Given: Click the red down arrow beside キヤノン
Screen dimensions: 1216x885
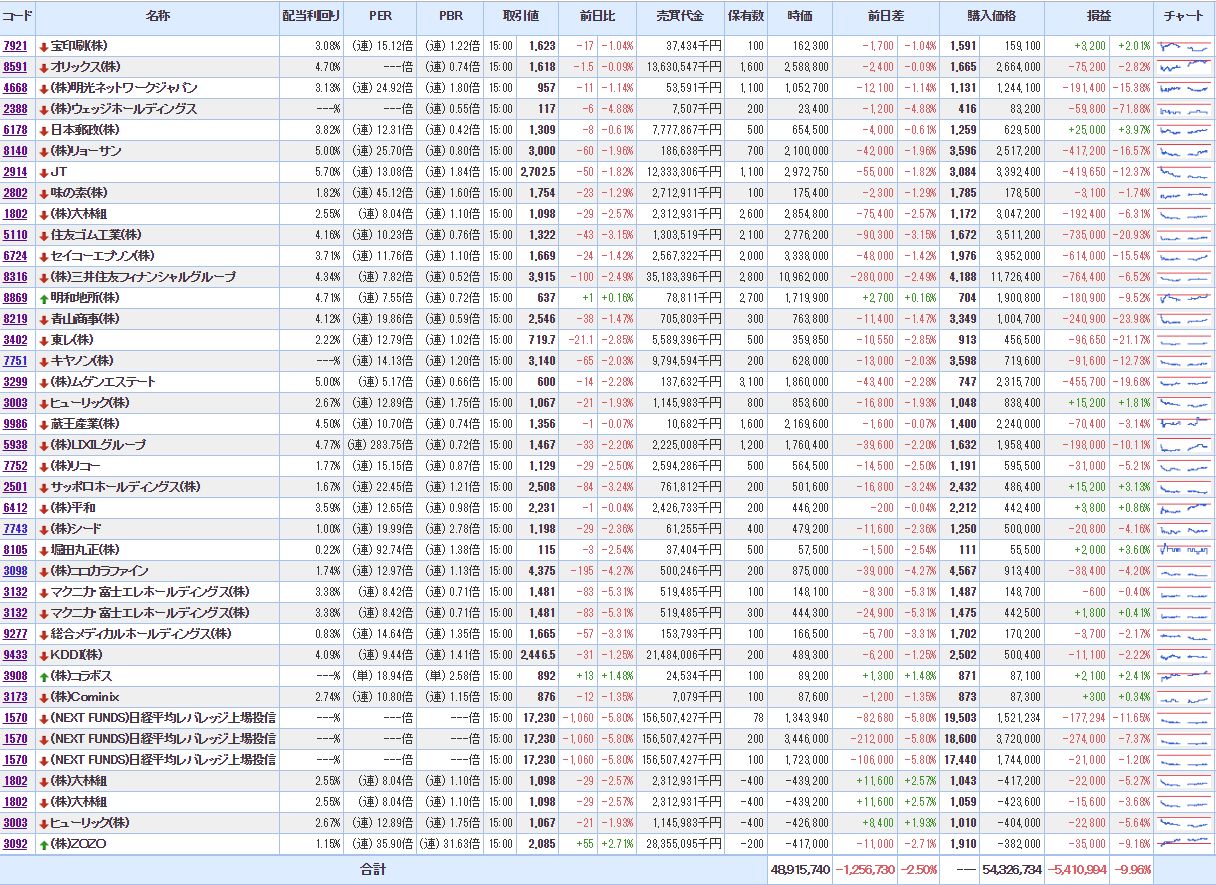Looking at the screenshot, I should (x=43, y=361).
